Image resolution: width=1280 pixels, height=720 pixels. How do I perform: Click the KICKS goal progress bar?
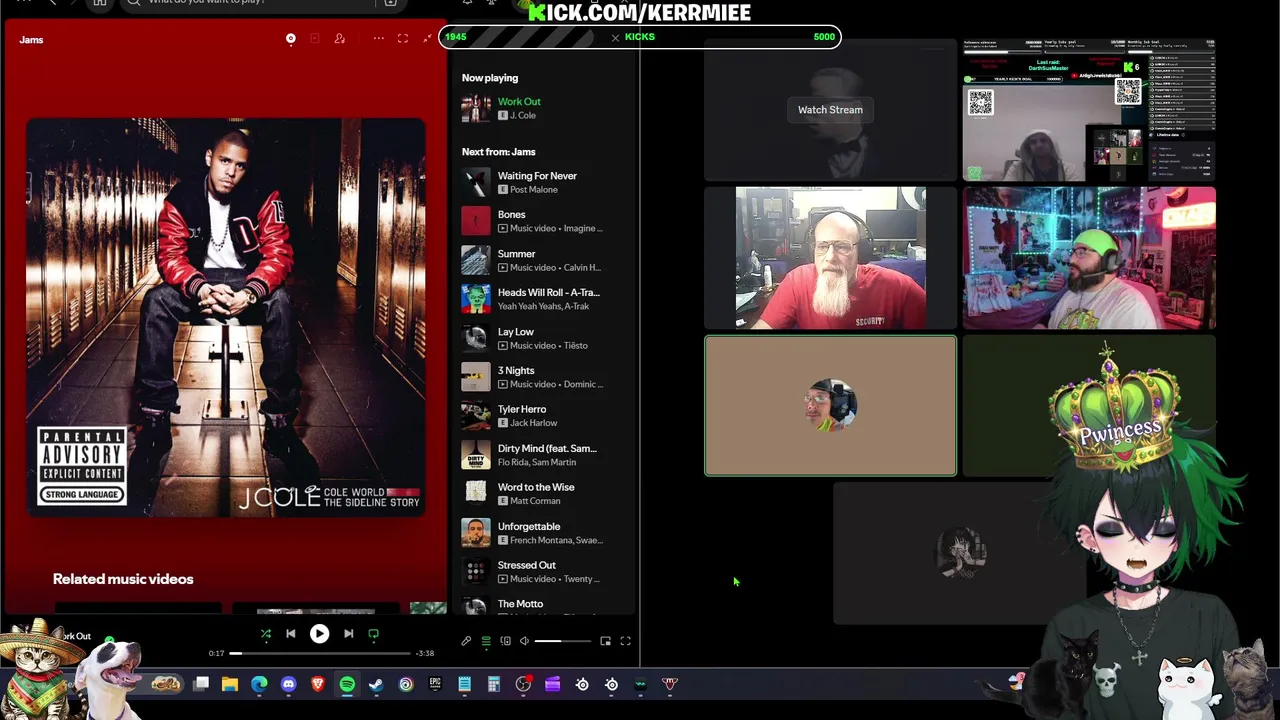tap(640, 37)
